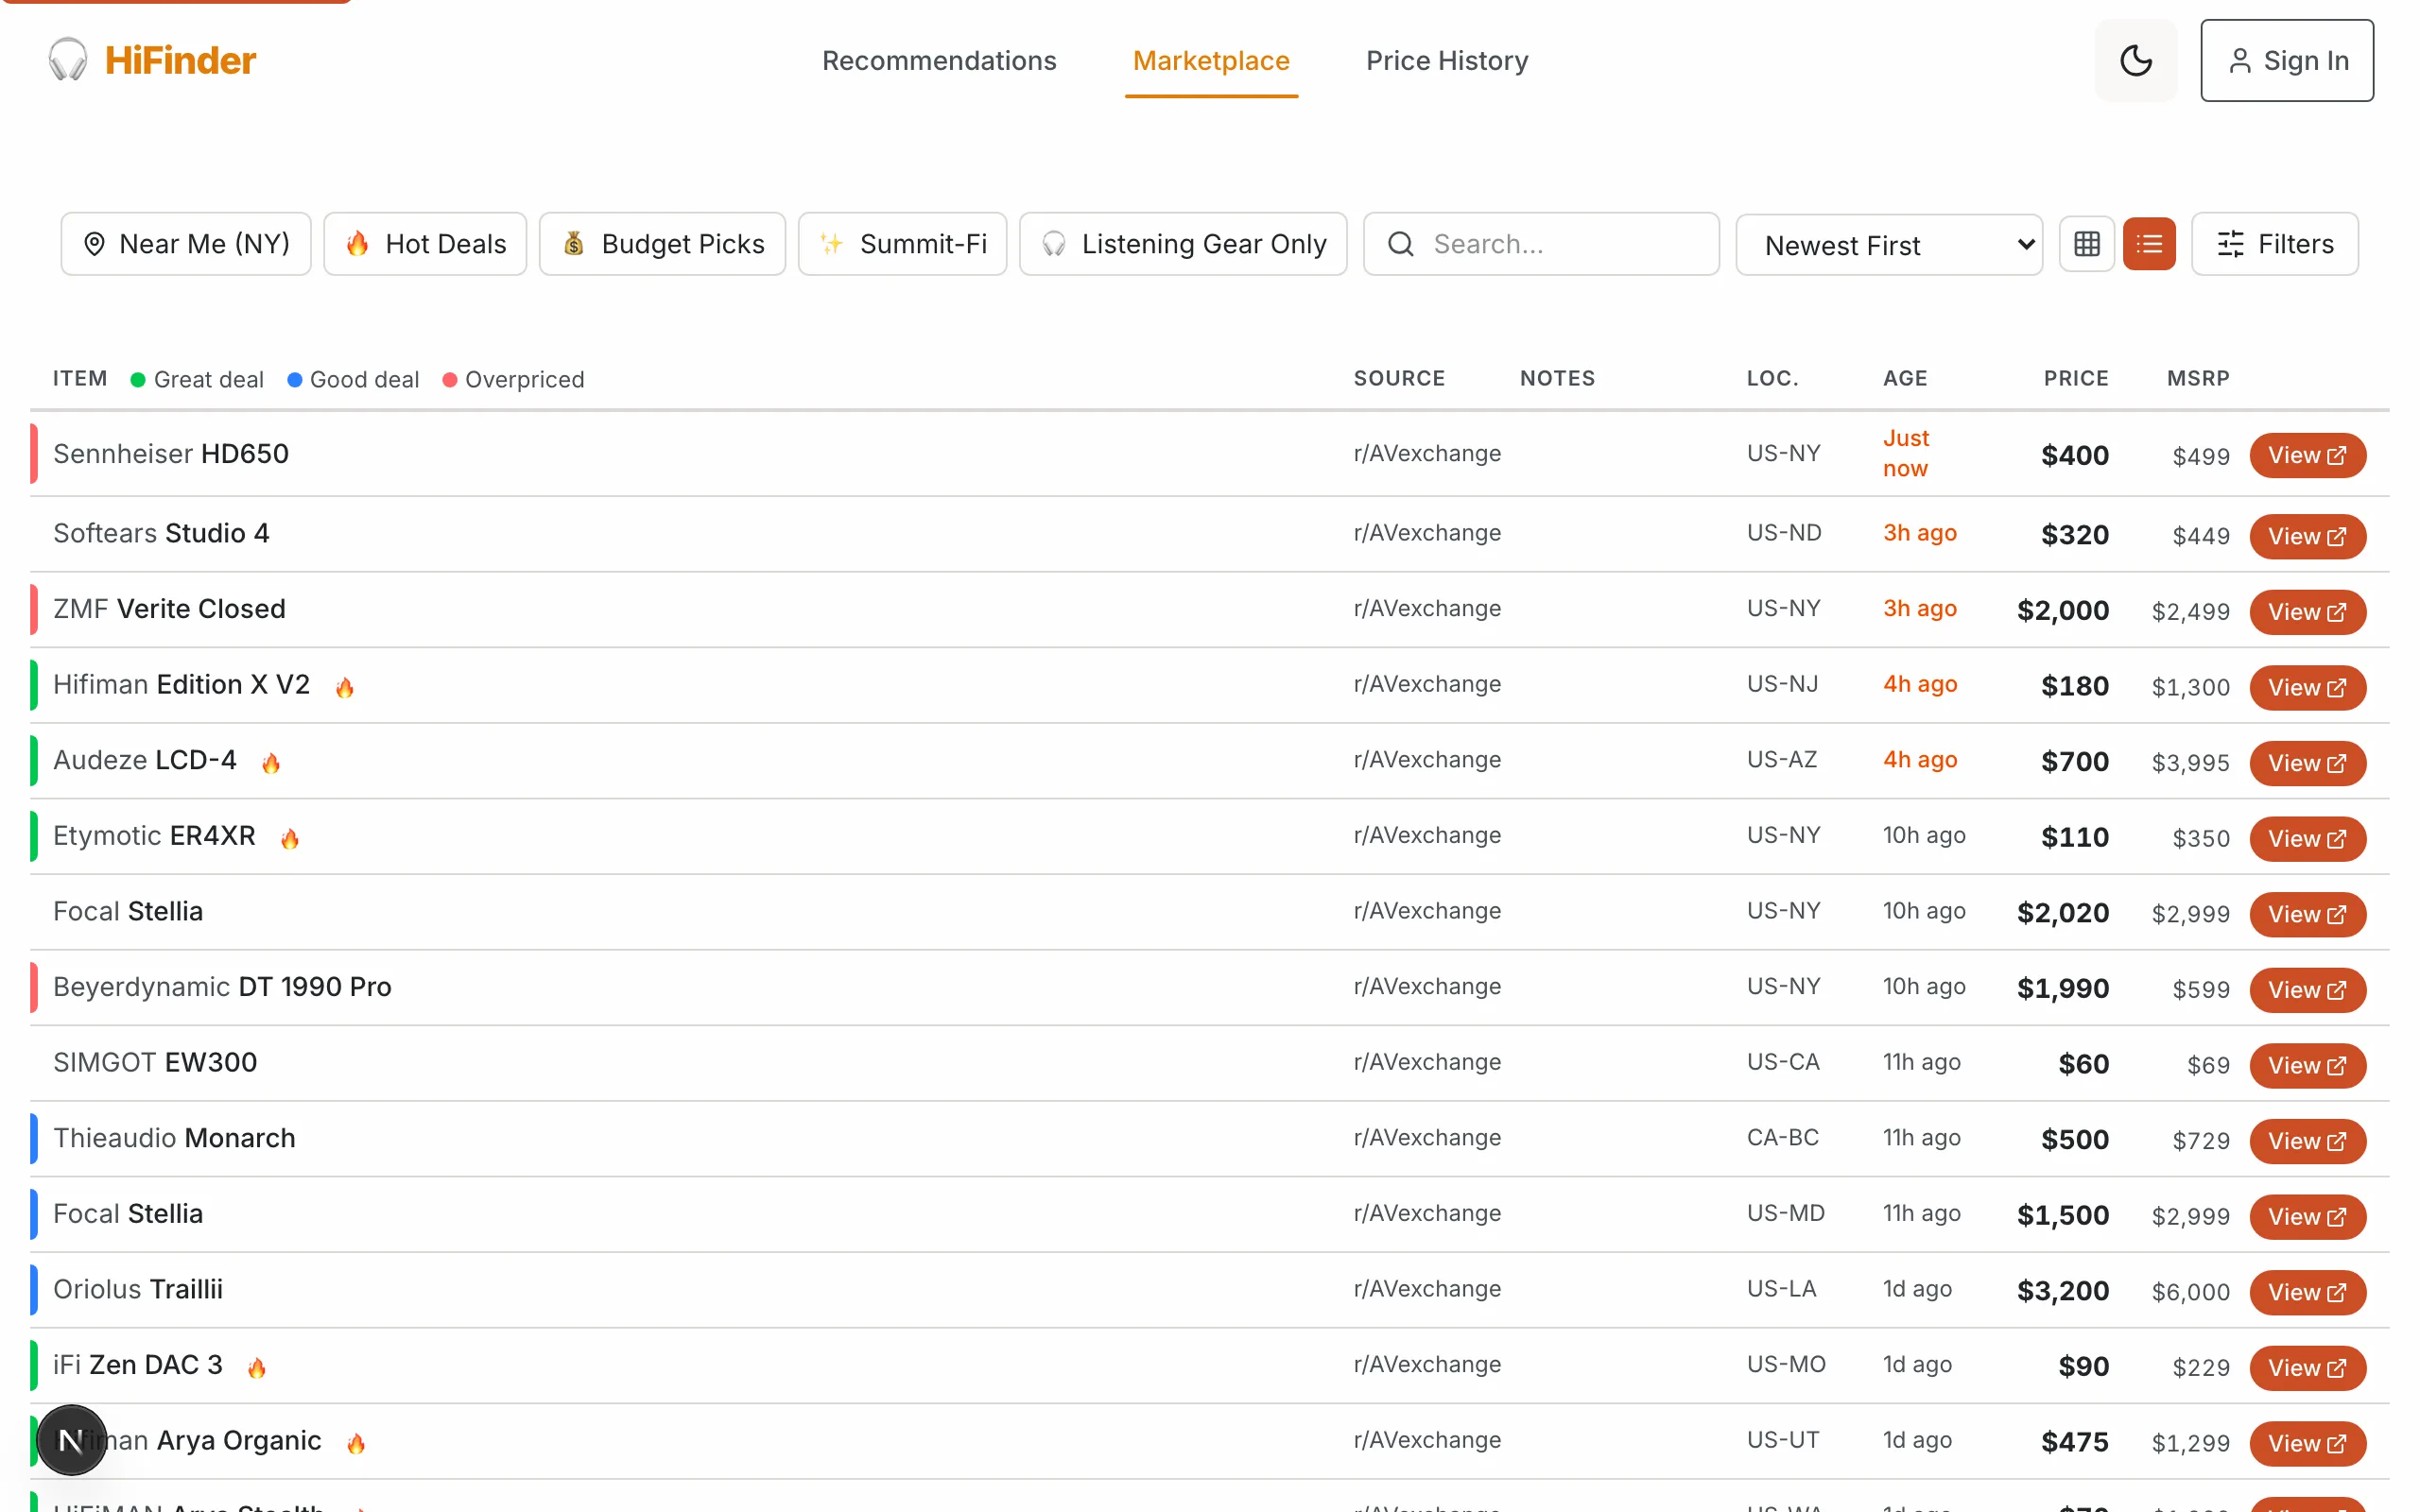Click the HiFinder headphones logo icon
This screenshot has width=2420, height=1512.
pos(68,60)
